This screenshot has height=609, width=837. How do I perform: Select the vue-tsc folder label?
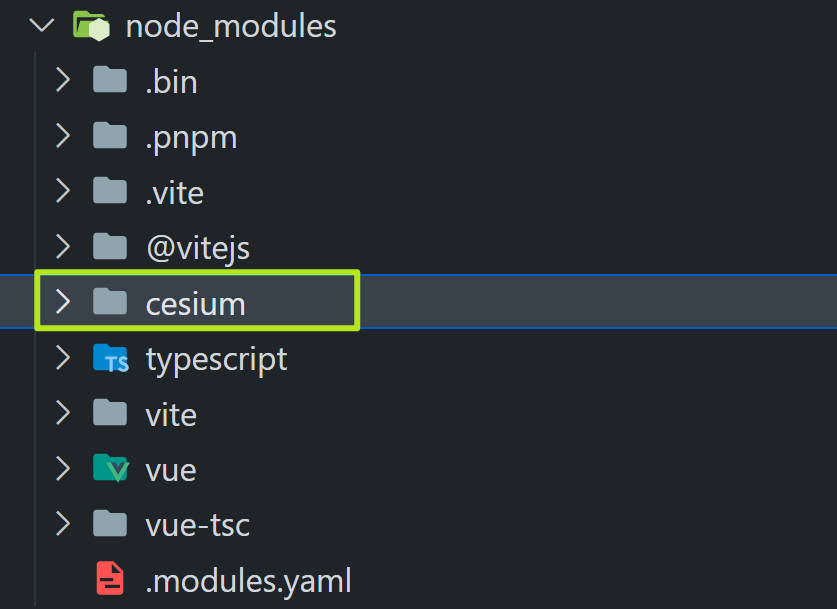tap(198, 525)
